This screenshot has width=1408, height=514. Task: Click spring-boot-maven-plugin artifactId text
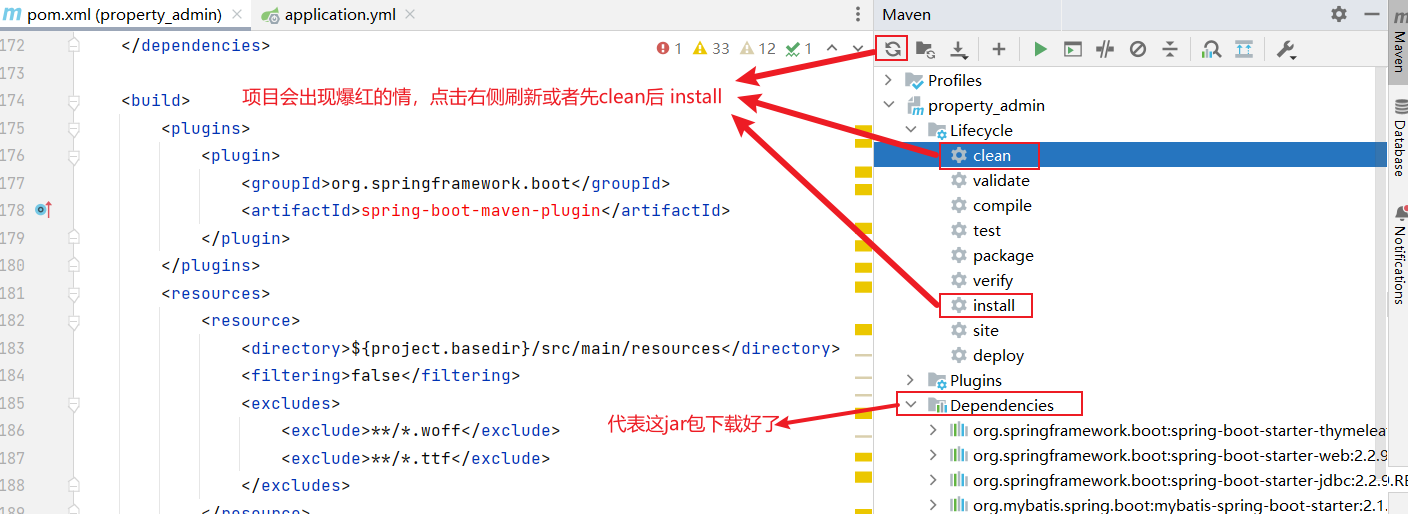[481, 210]
